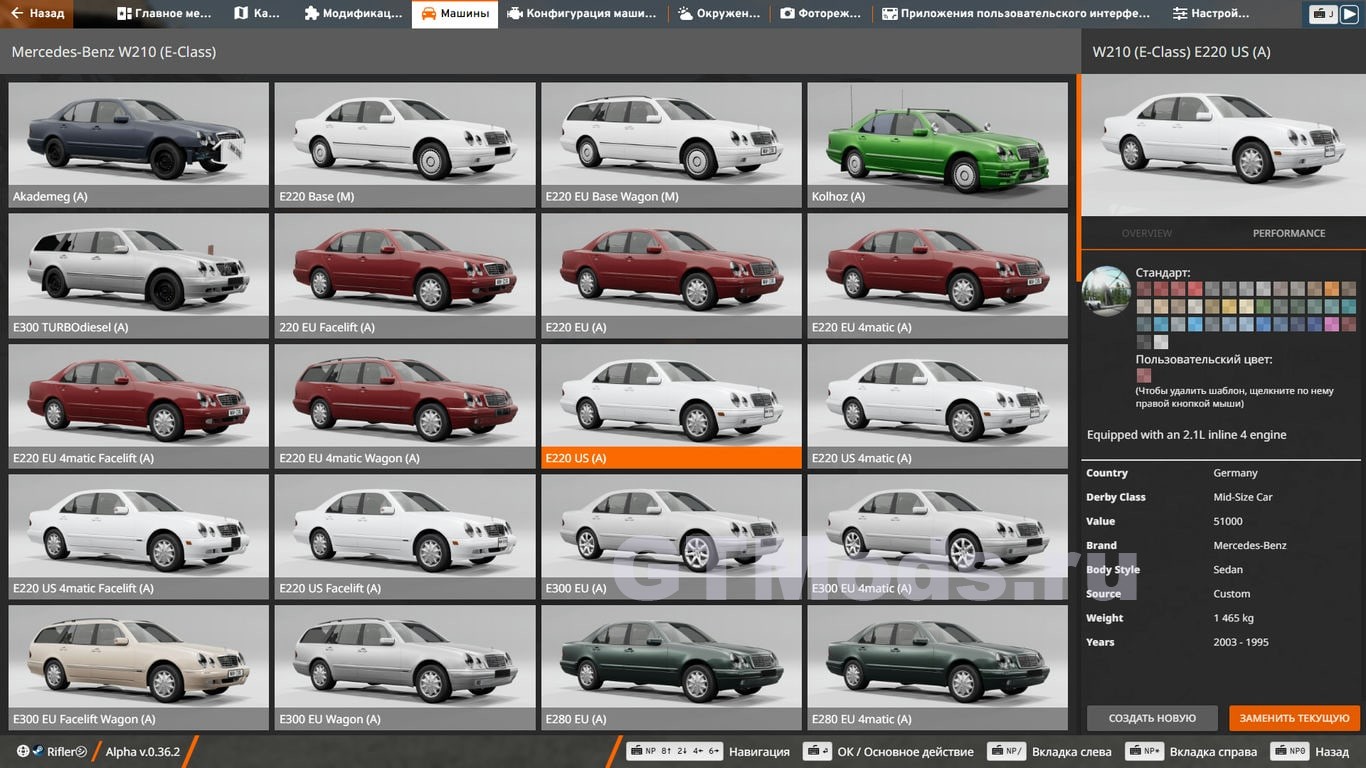
Task: Go back with the Назад arrow
Action: click(38, 13)
